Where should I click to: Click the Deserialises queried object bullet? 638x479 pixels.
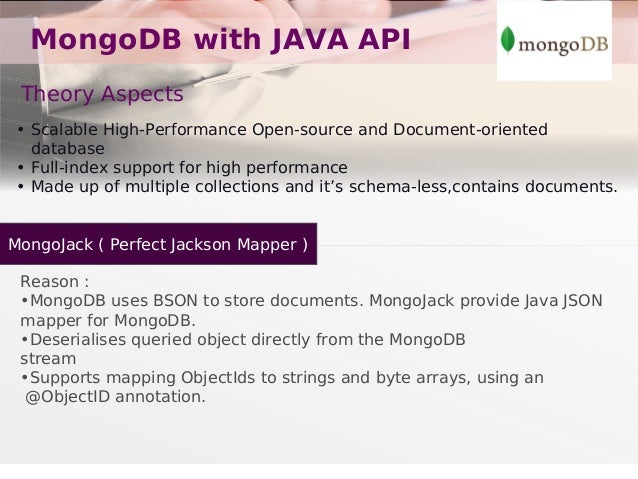coord(243,339)
